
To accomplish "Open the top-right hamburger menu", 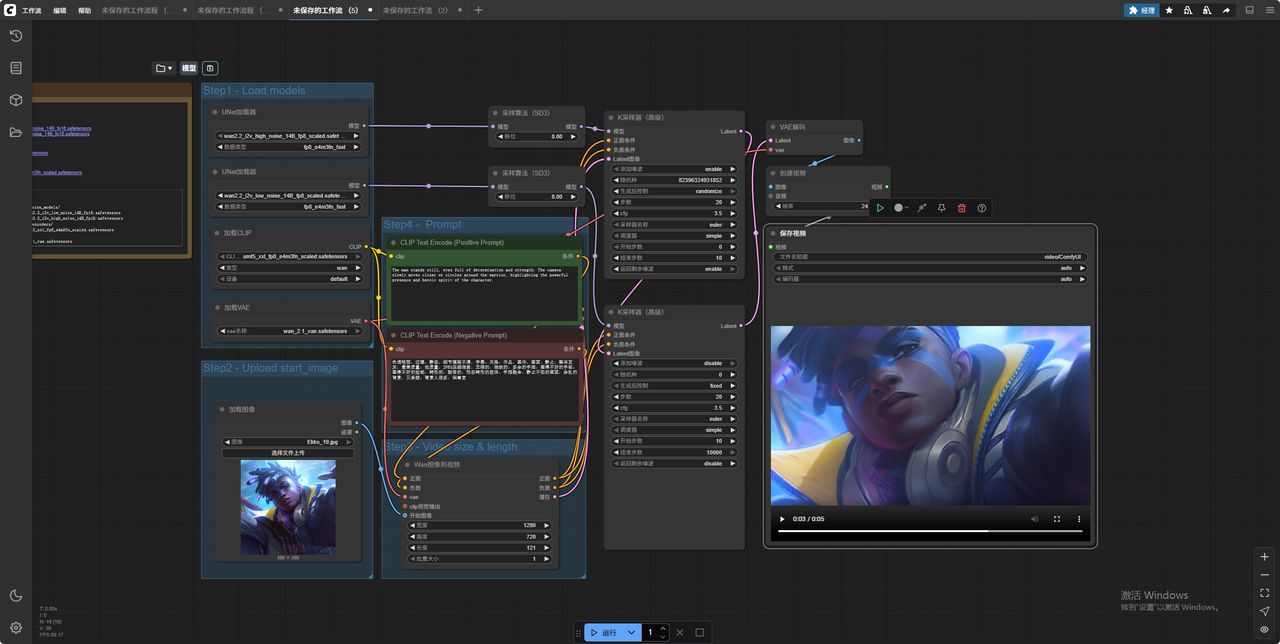I will (1268, 10).
